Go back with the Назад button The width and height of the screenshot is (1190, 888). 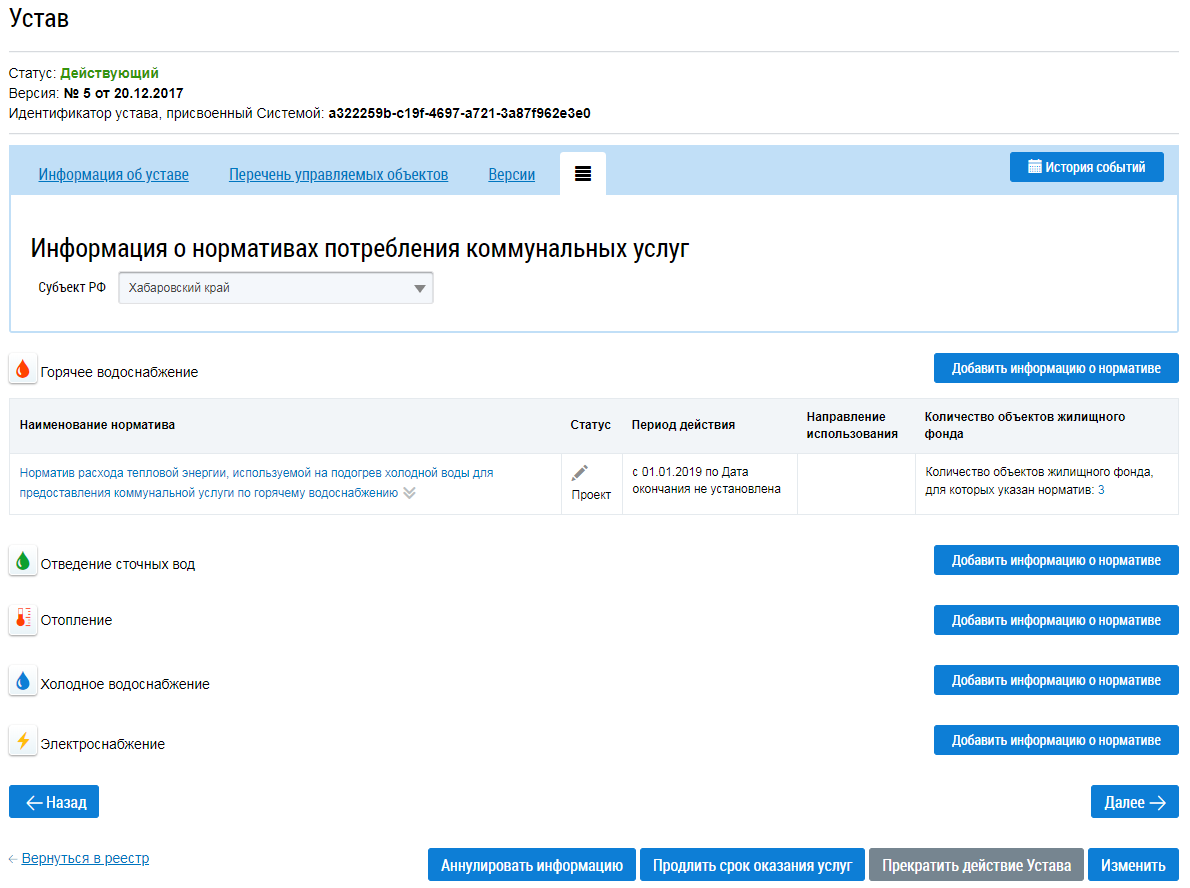coord(54,802)
